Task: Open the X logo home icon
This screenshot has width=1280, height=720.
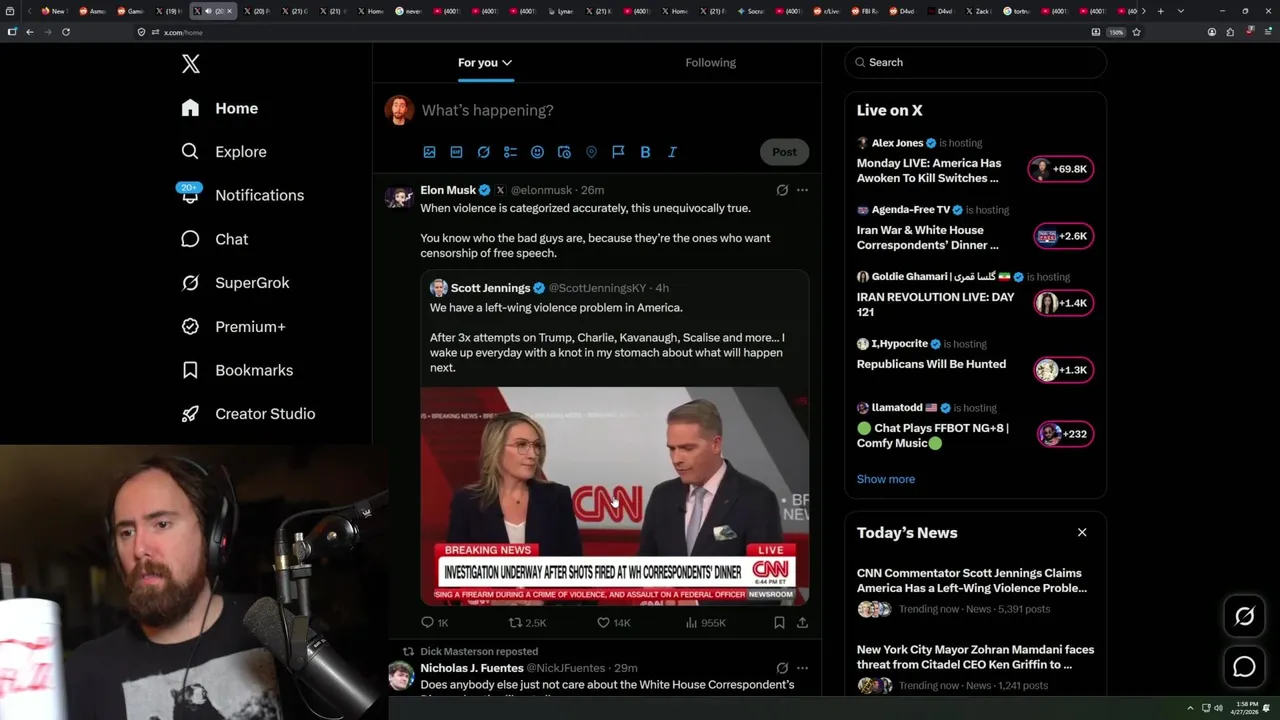Action: [x=190, y=64]
